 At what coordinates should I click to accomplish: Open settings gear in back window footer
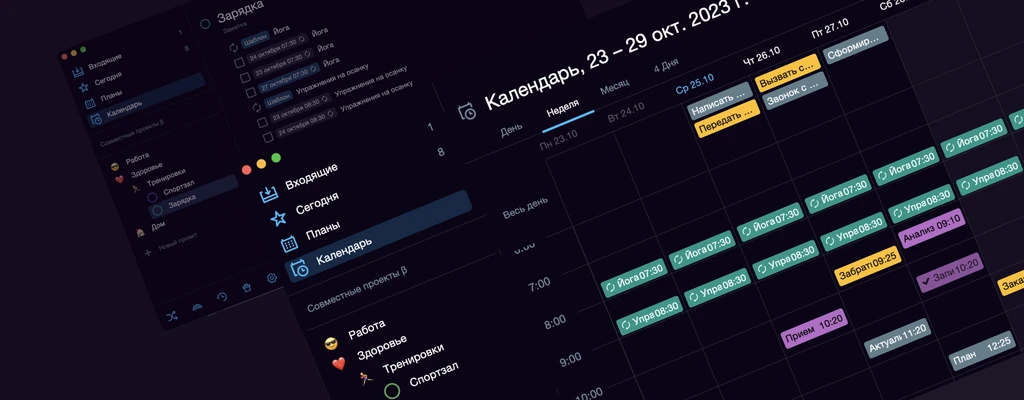(272, 278)
